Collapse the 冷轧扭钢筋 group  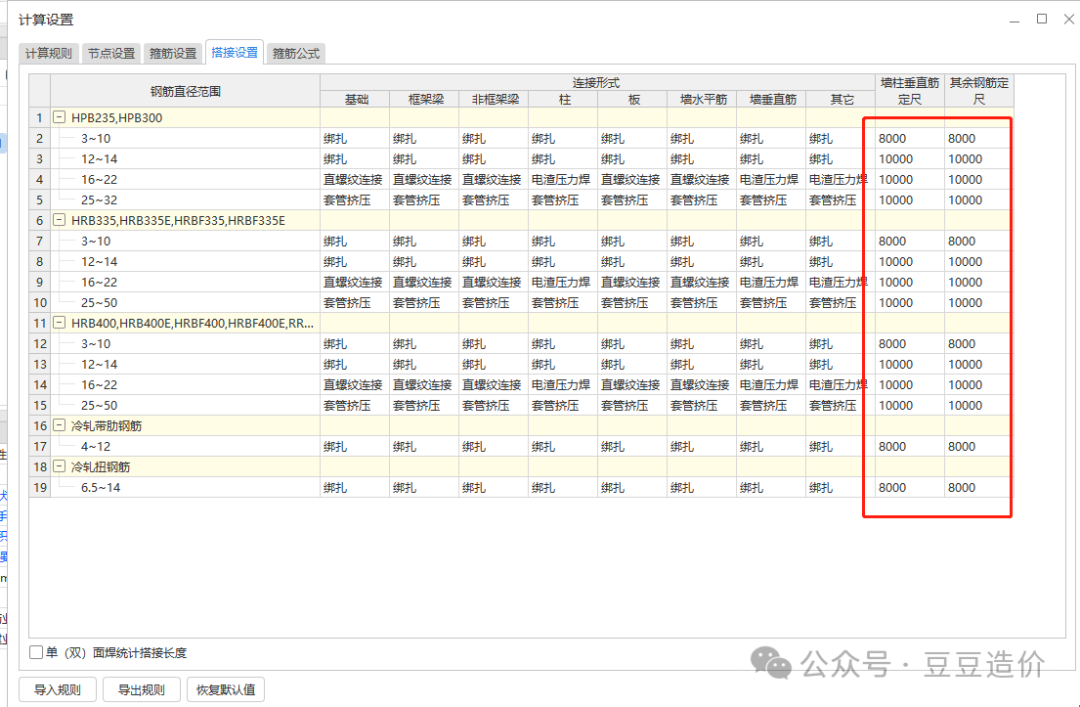tap(60, 467)
